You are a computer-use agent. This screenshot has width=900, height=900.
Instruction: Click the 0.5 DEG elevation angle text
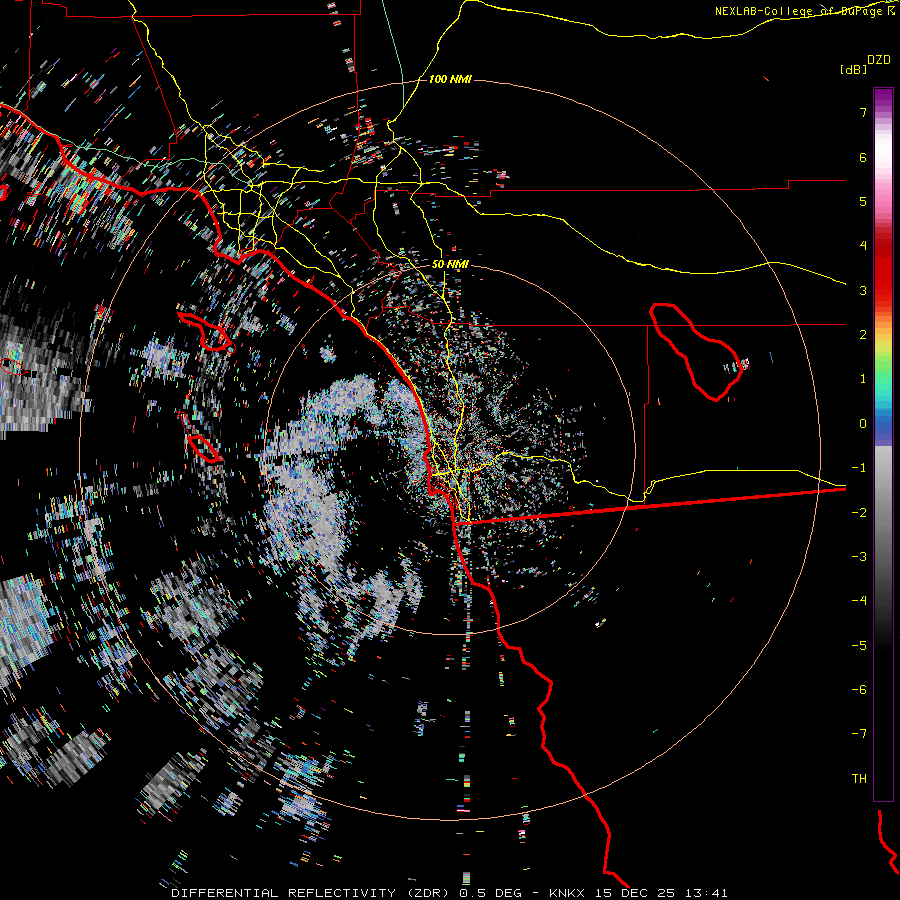click(x=490, y=893)
